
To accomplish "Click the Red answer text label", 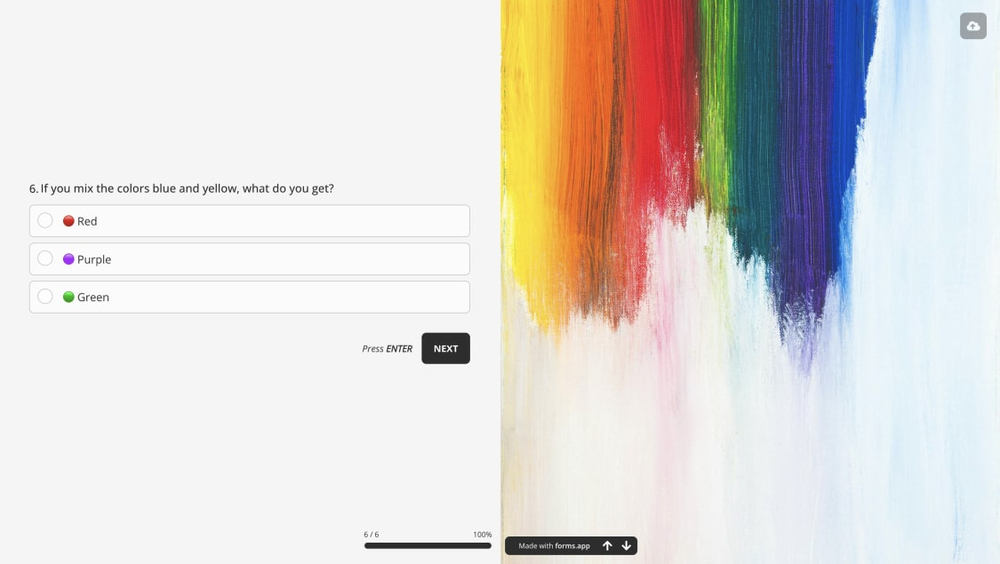I will [87, 221].
